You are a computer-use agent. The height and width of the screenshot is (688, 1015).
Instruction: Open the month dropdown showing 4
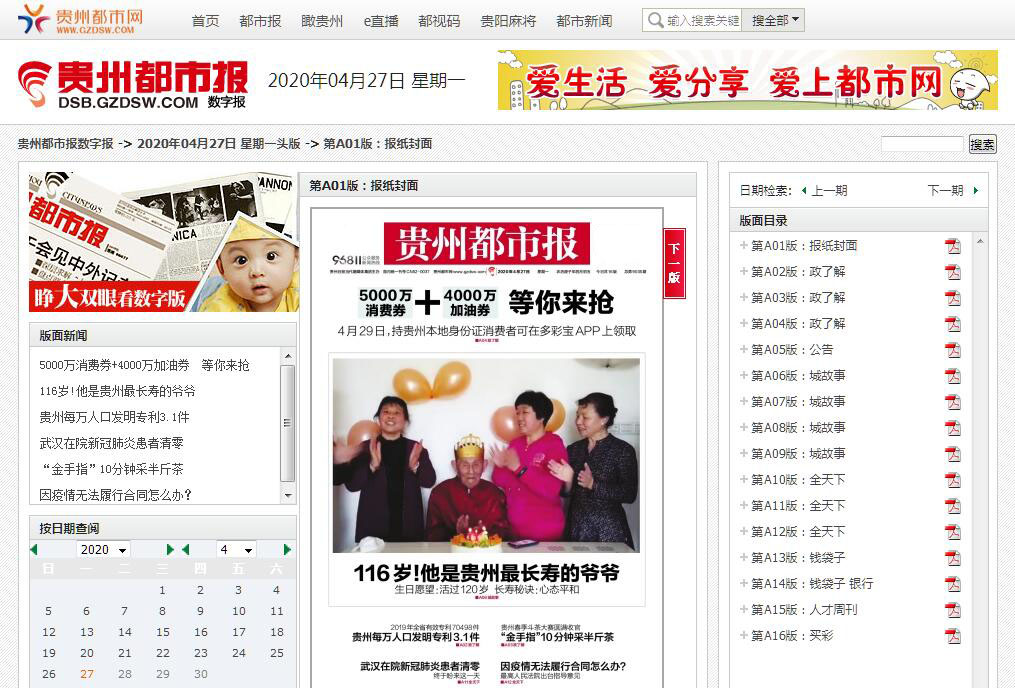tap(236, 550)
